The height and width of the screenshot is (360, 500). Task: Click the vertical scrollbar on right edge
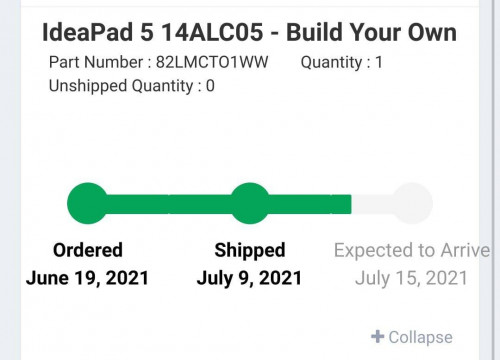[x=494, y=180]
